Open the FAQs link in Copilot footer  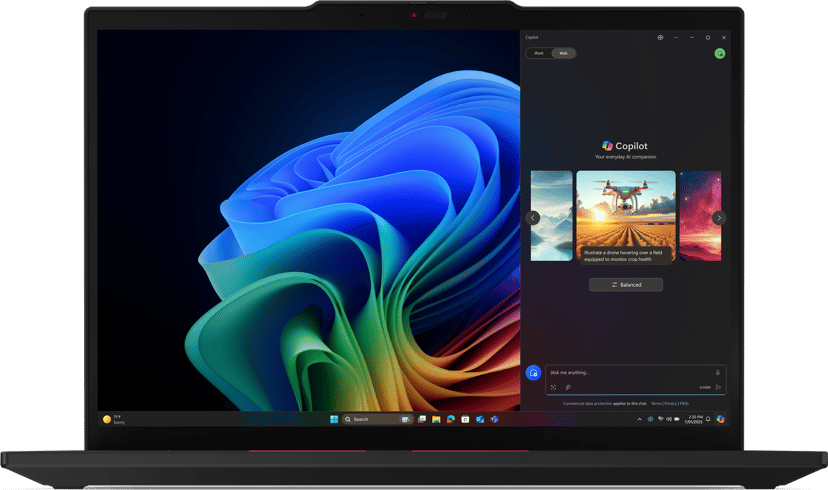[x=684, y=403]
